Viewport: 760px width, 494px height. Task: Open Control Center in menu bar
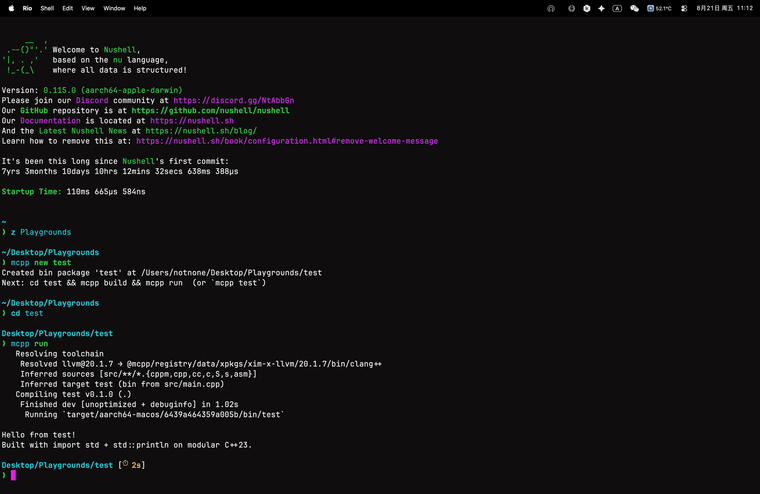(684, 8)
